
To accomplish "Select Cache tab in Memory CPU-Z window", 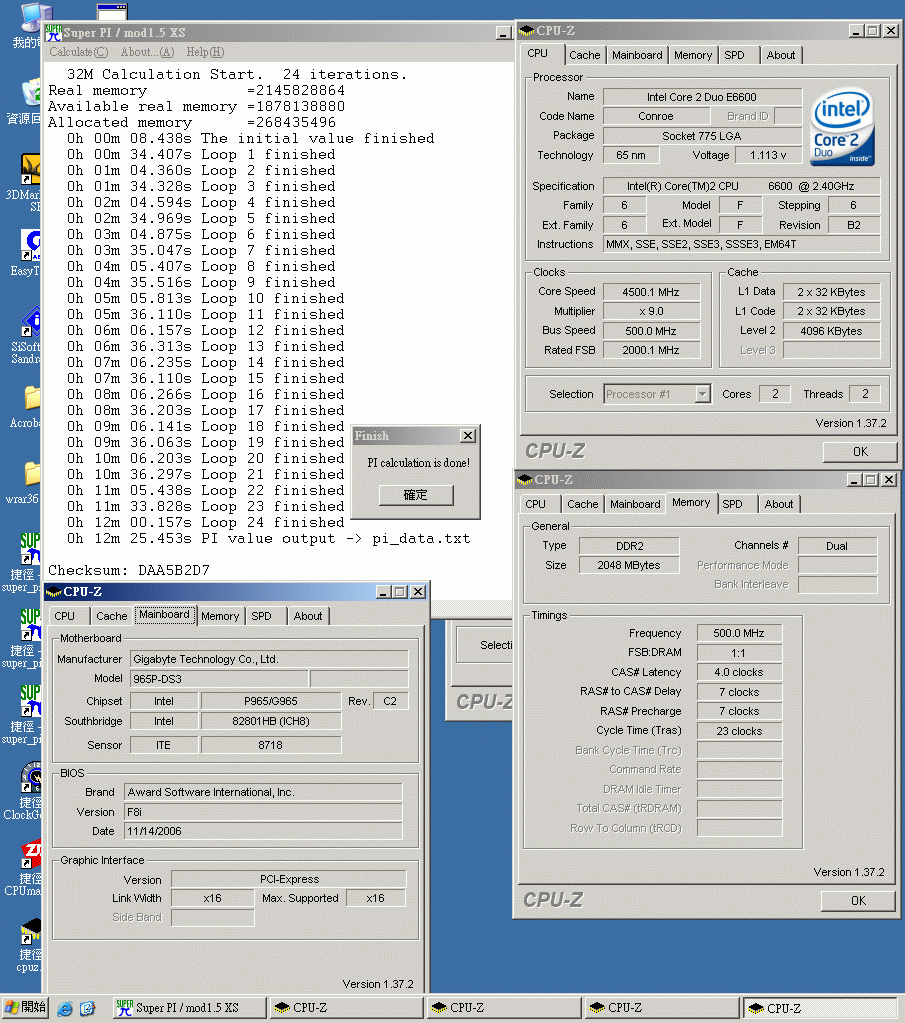I will pos(582,504).
